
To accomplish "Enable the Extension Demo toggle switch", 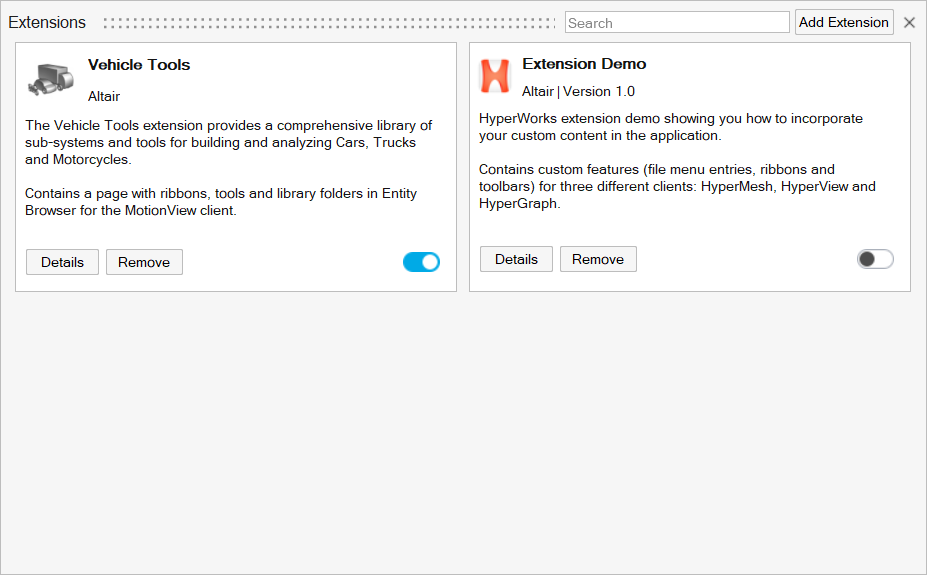I will [x=875, y=259].
